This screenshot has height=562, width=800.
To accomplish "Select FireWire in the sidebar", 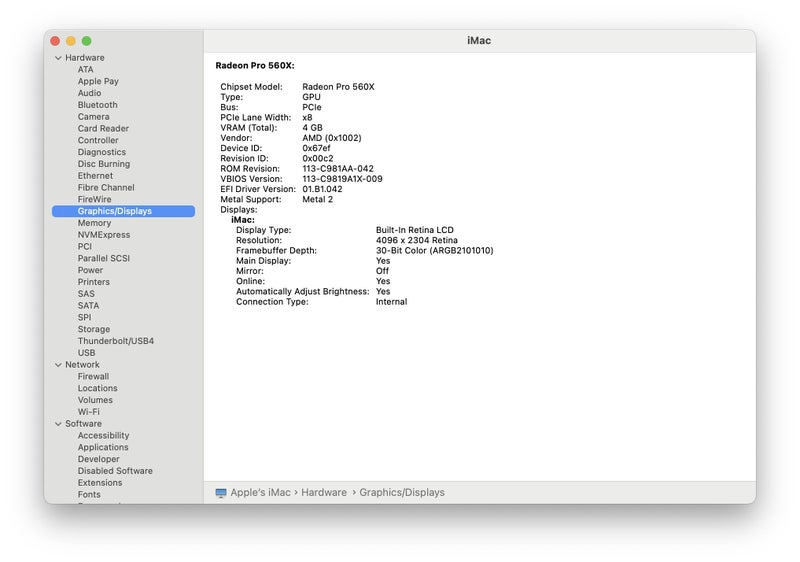I will tap(94, 199).
